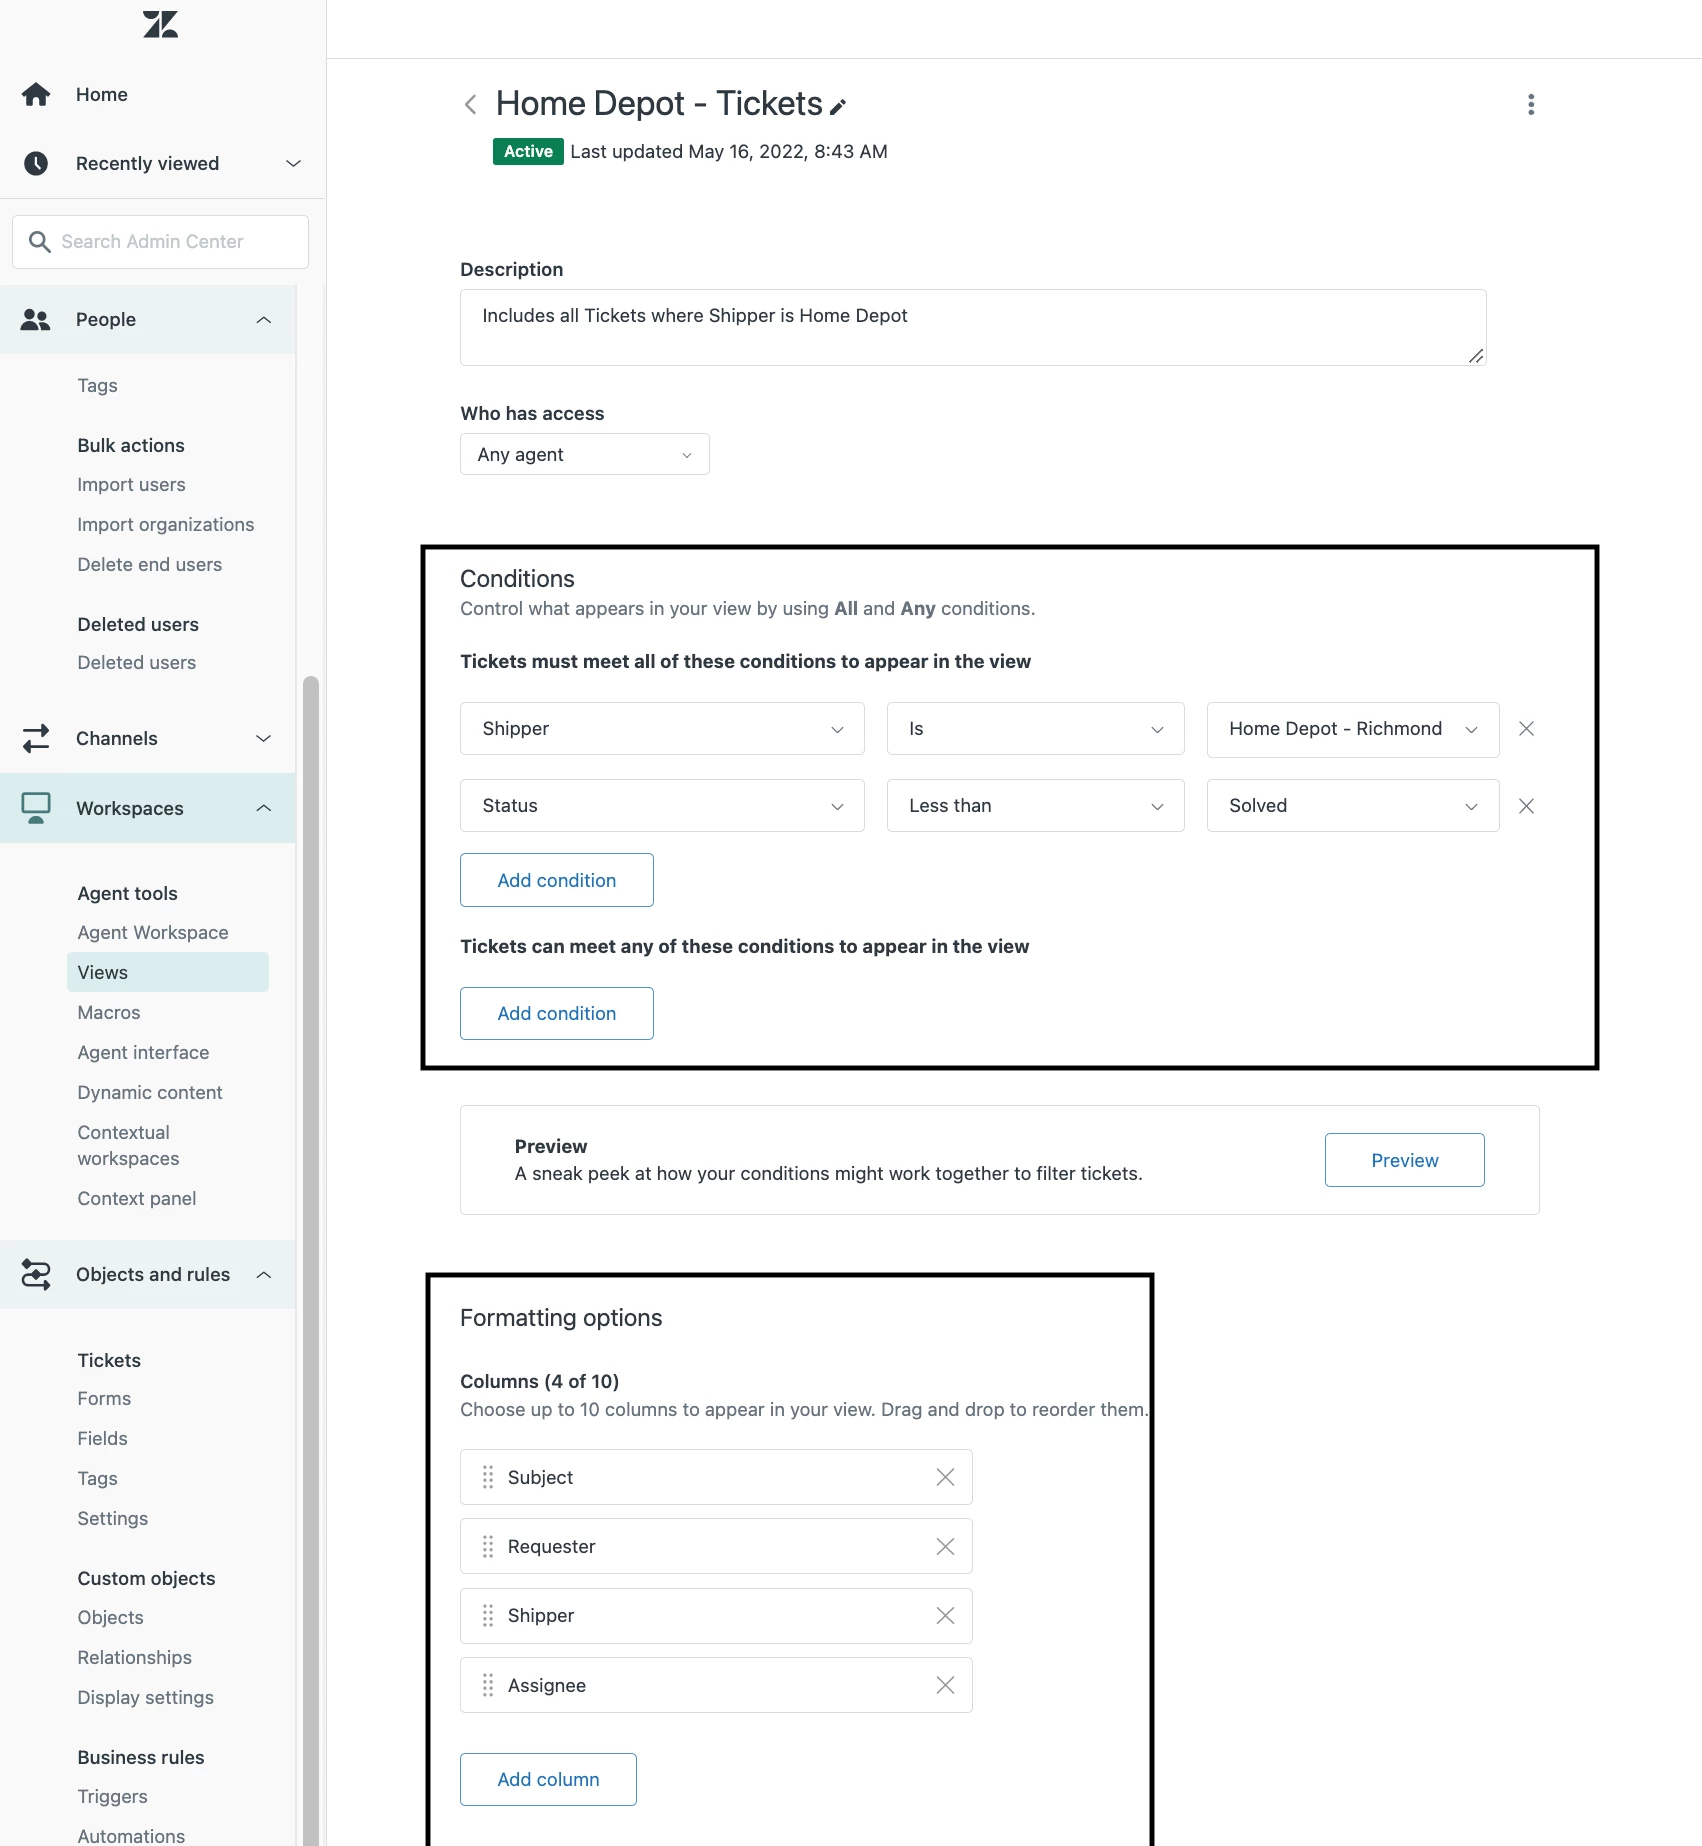Remove the Shipper condition row
This screenshot has width=1702, height=1846.
[x=1526, y=728]
